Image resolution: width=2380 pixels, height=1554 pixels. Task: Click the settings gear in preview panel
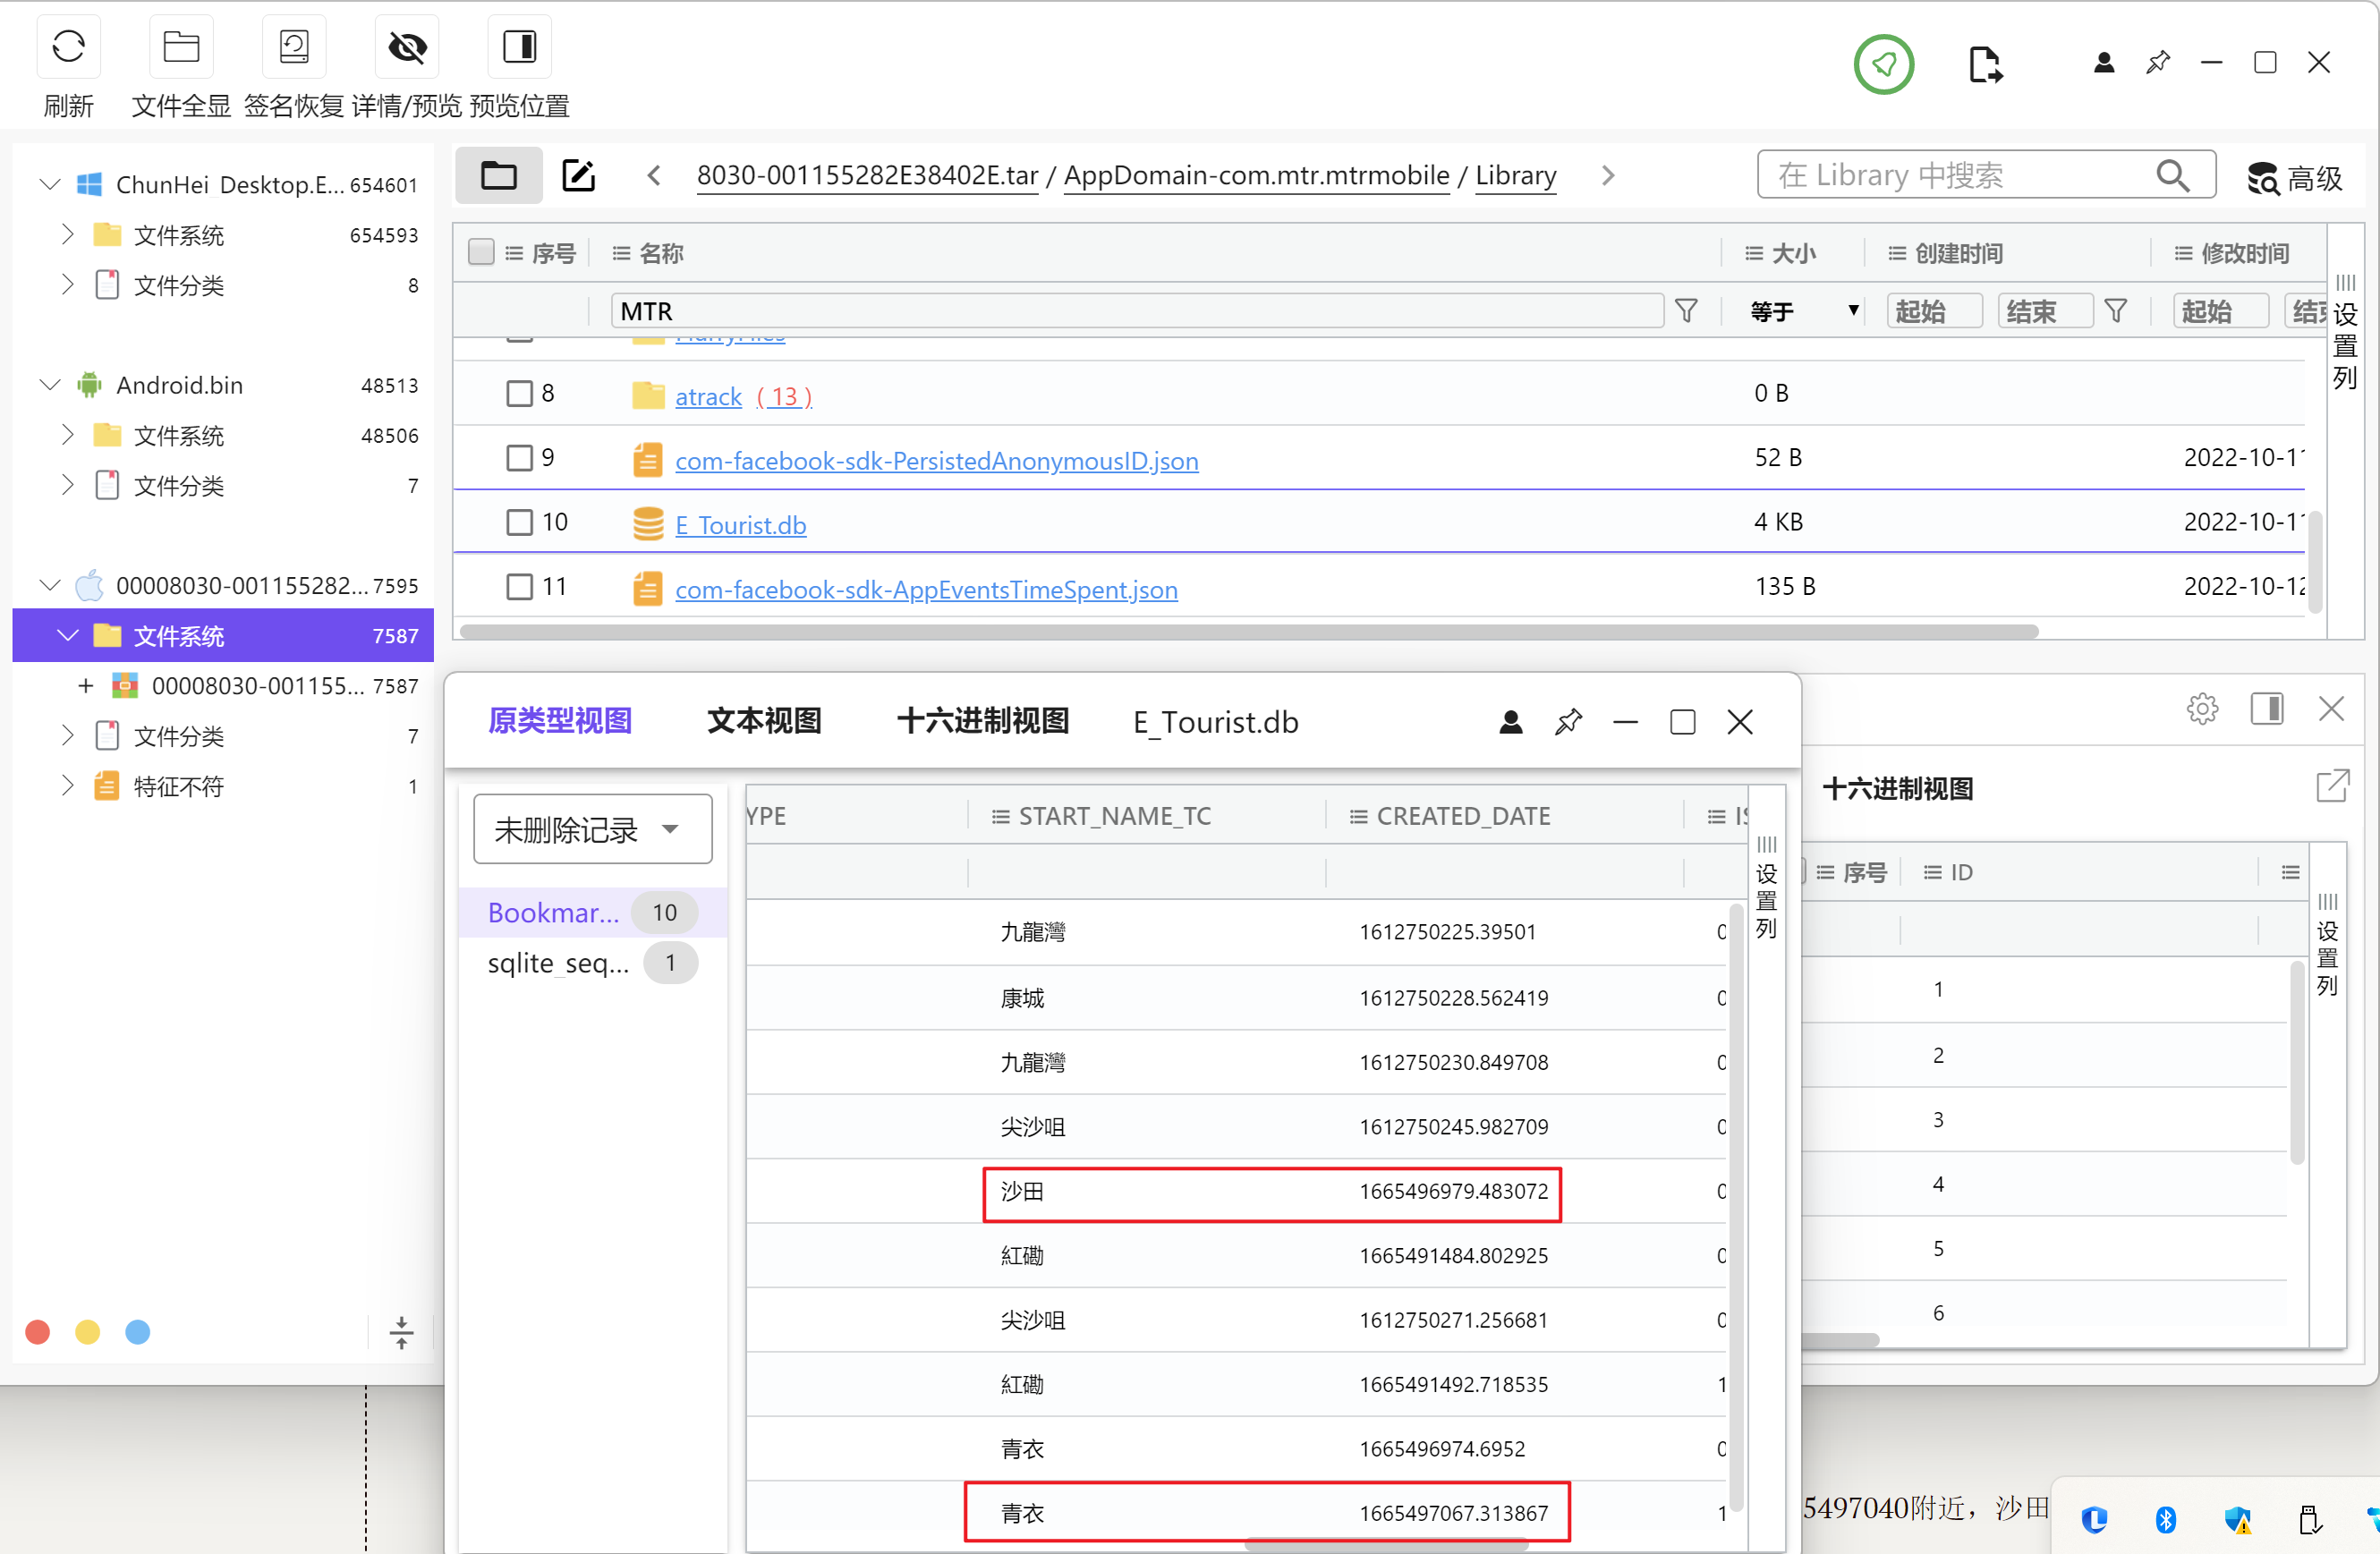[2202, 709]
